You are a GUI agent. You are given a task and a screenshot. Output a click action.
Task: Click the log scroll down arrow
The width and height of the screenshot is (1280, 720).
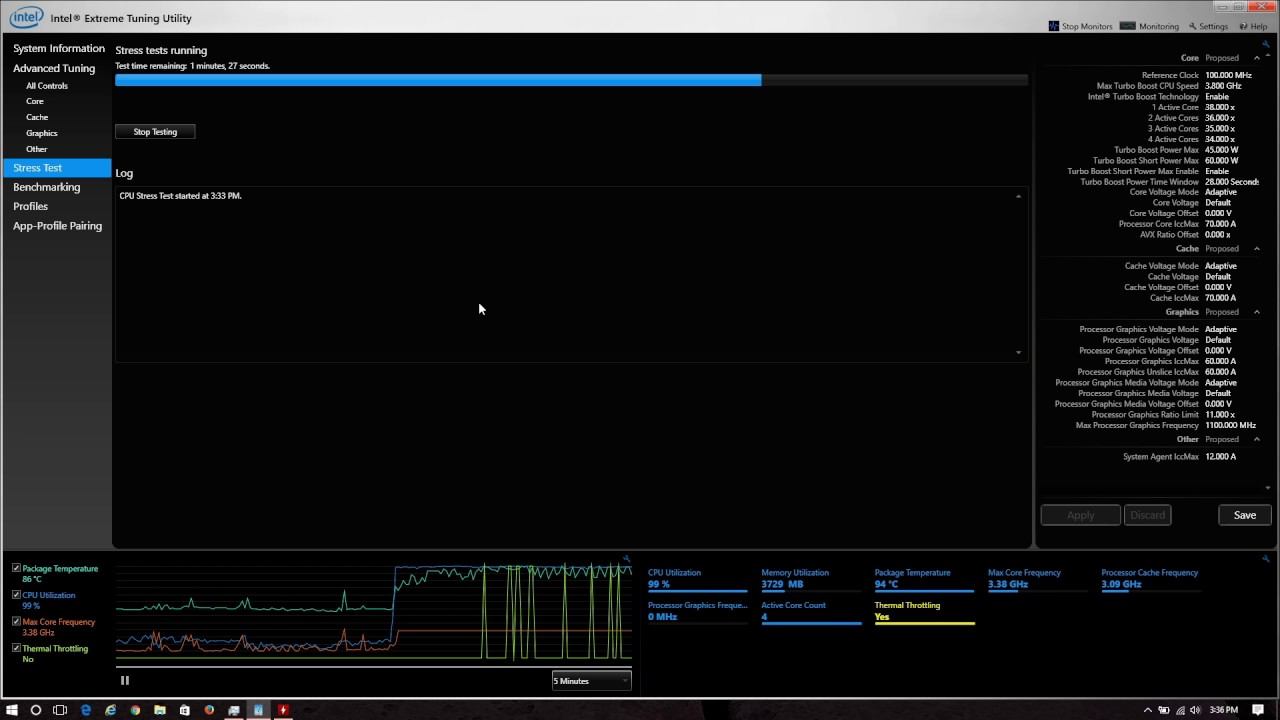(1019, 352)
